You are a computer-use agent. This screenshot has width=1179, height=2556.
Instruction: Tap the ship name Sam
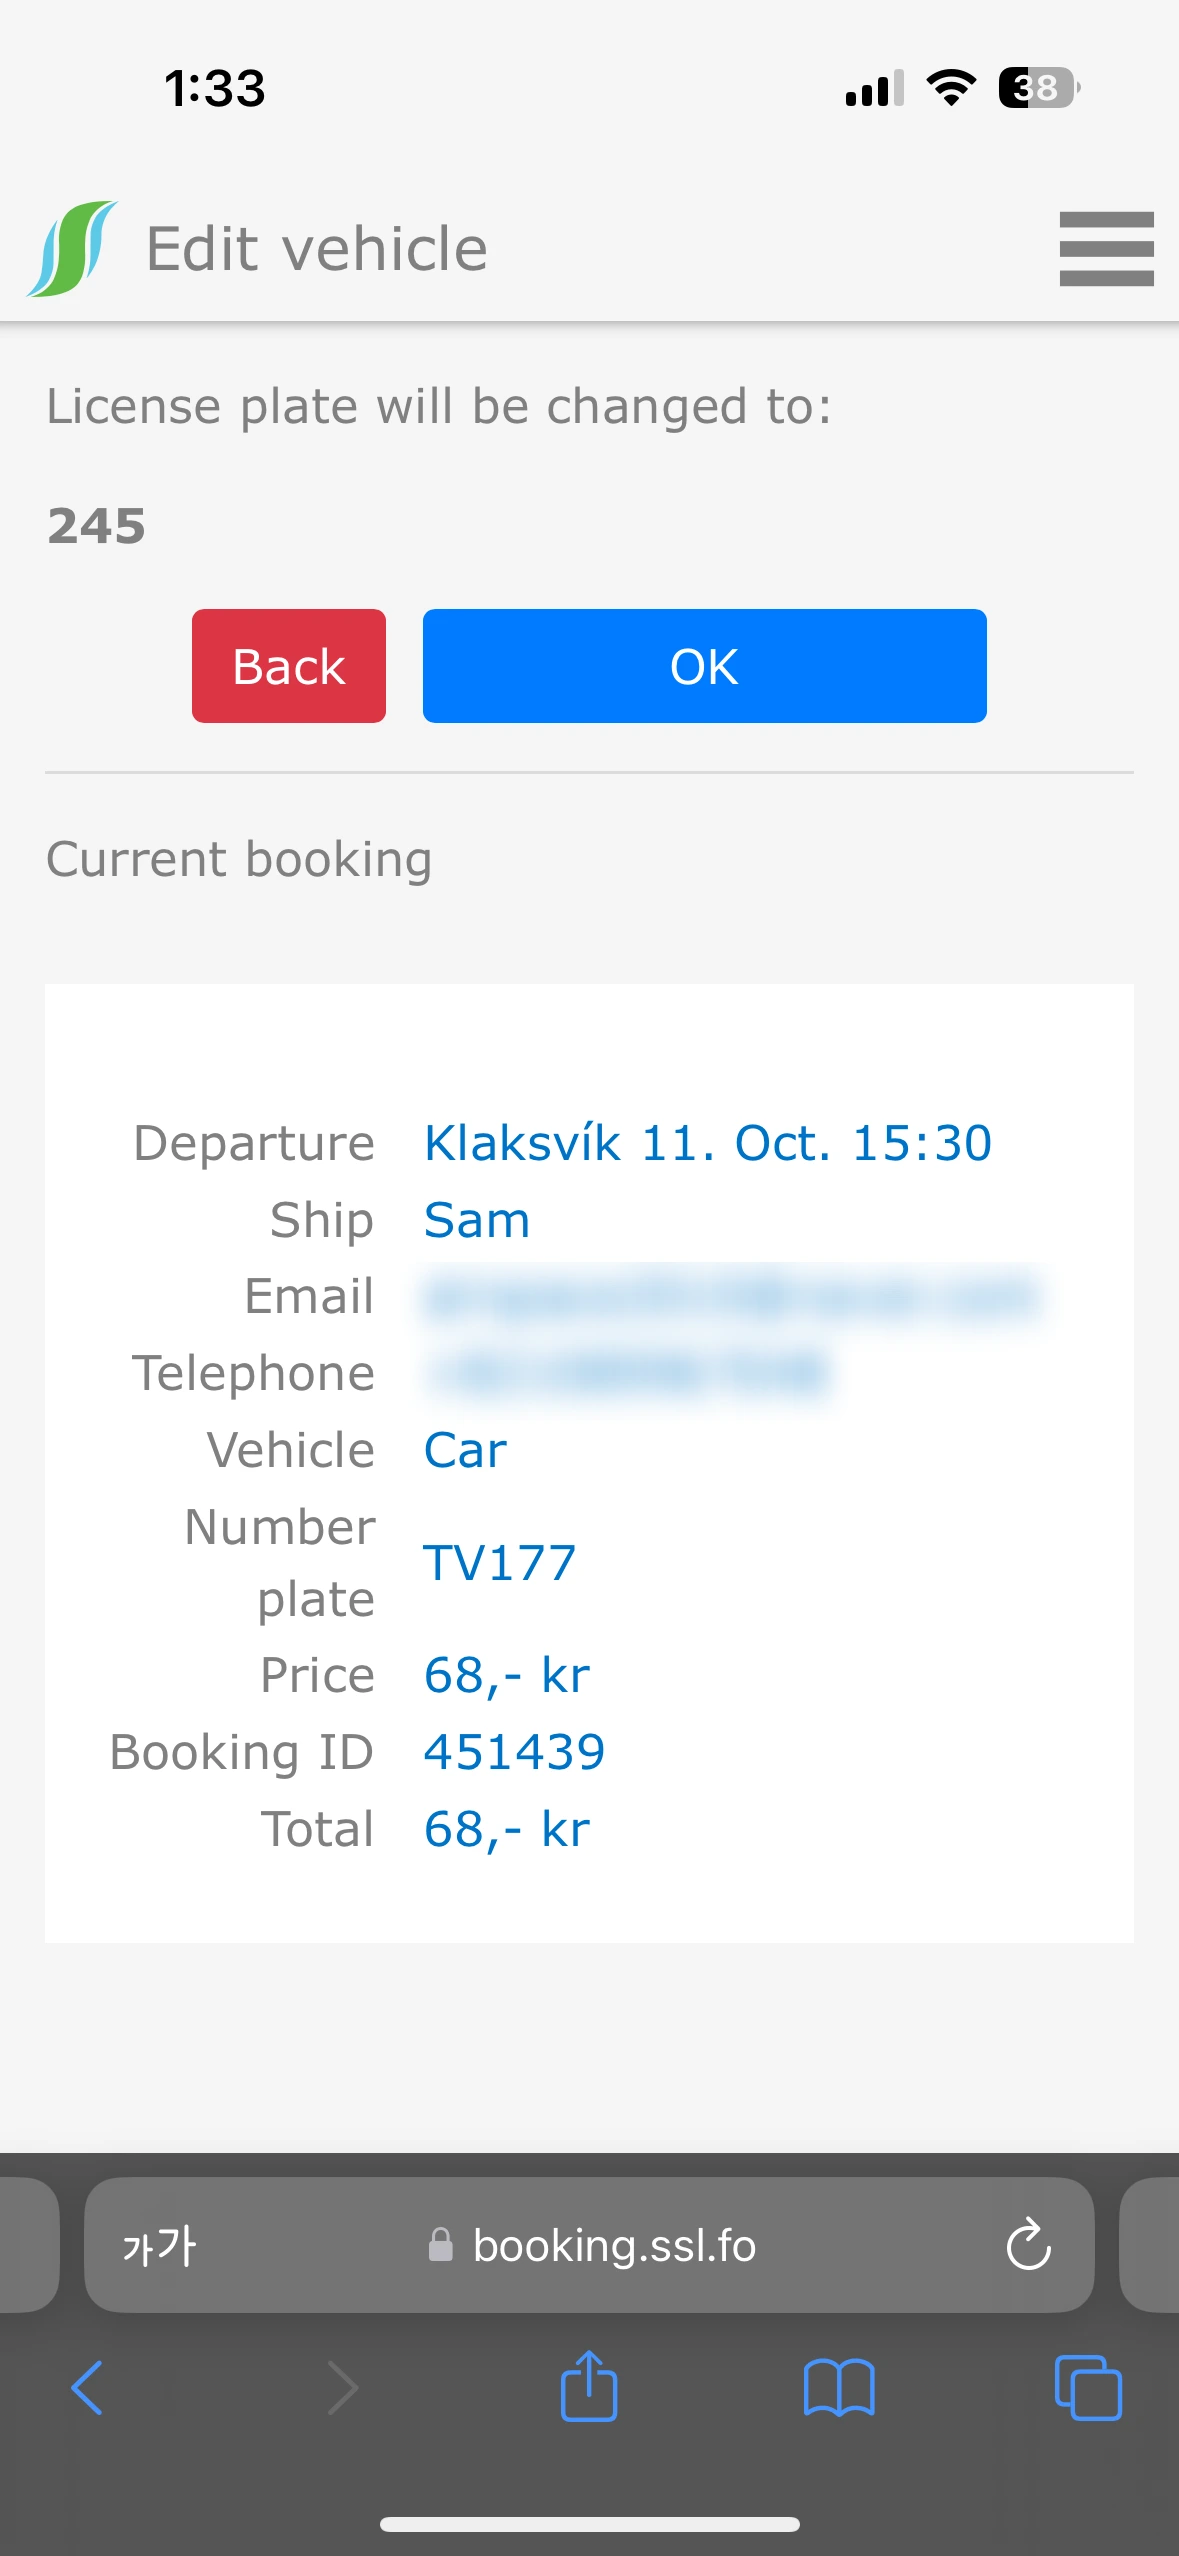click(476, 1220)
